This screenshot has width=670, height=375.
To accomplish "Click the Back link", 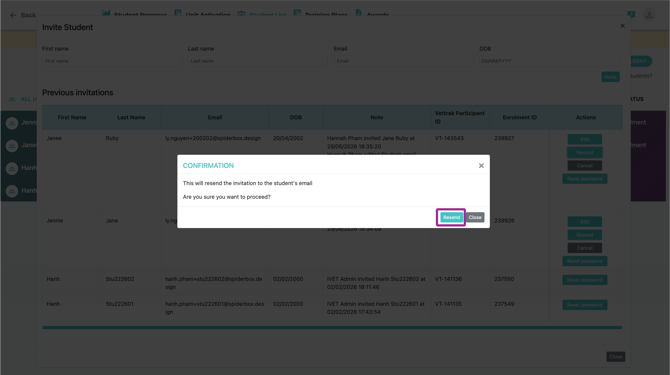I will tap(28, 15).
